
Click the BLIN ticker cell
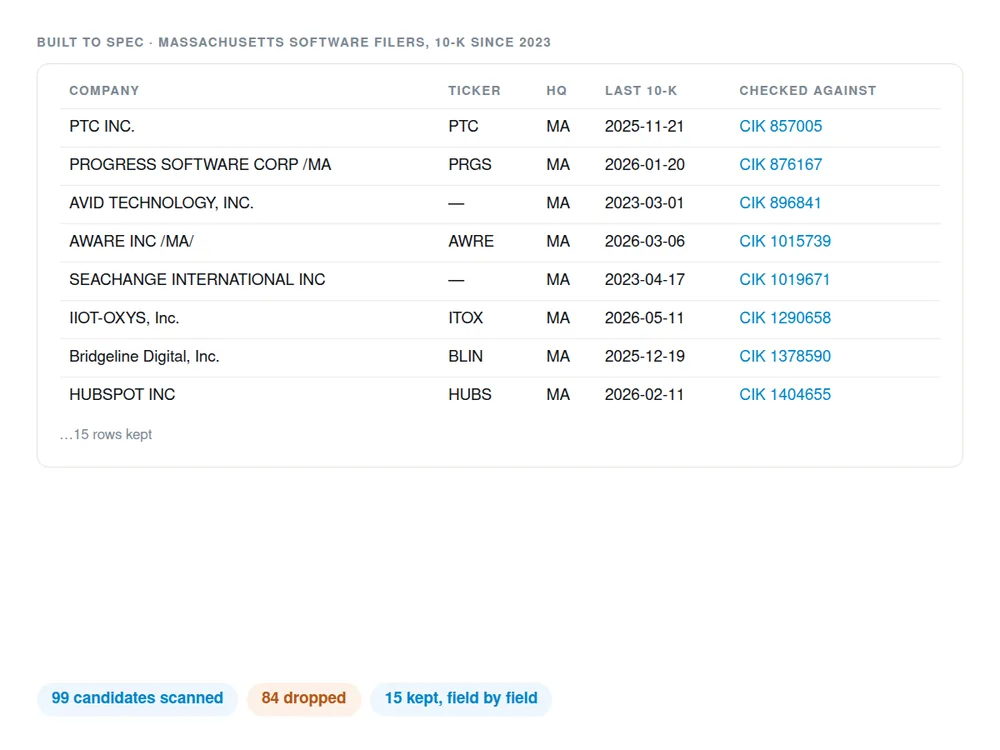(466, 356)
